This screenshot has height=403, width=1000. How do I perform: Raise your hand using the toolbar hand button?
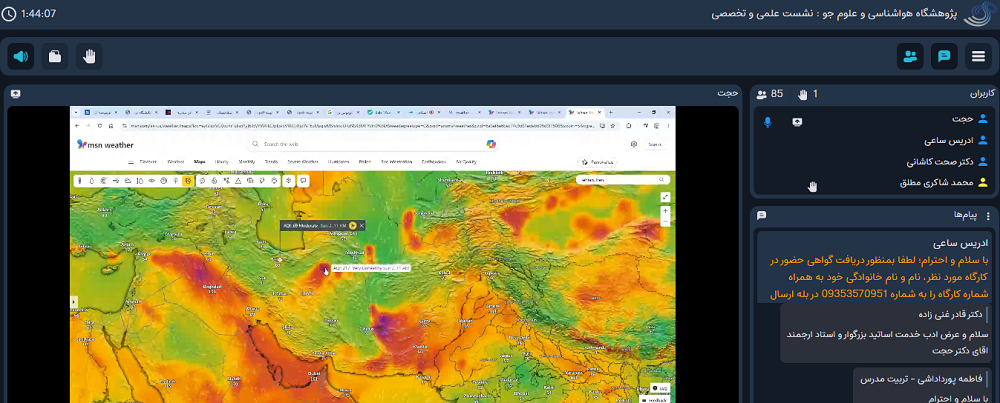pos(89,56)
